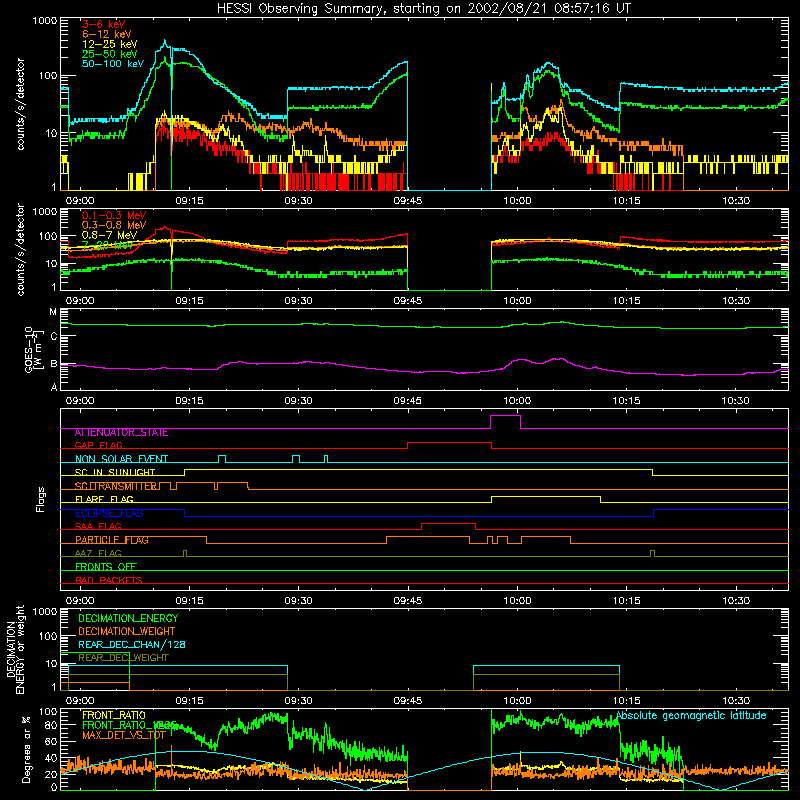Select the FLARE_FLAG label
Screen dimensions: 800x800
(104, 499)
